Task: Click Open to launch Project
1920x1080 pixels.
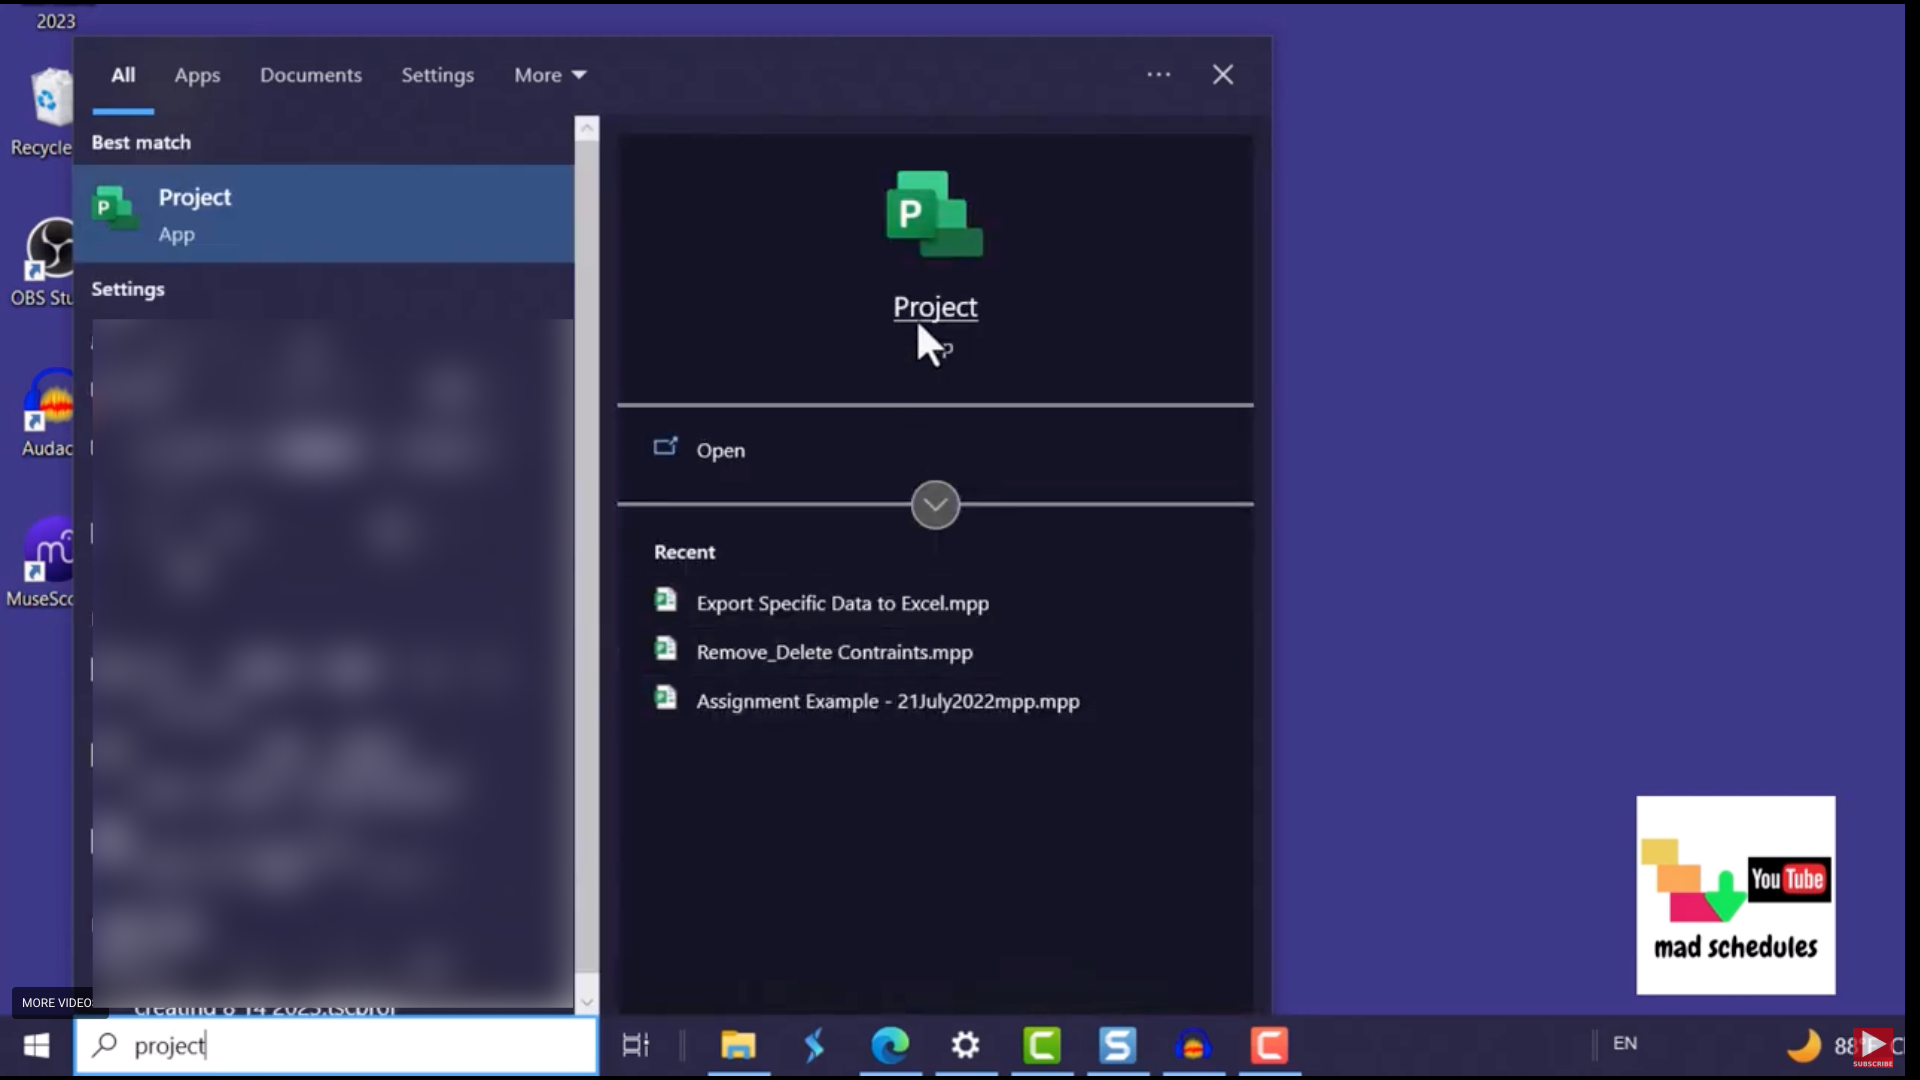Action: pos(720,451)
